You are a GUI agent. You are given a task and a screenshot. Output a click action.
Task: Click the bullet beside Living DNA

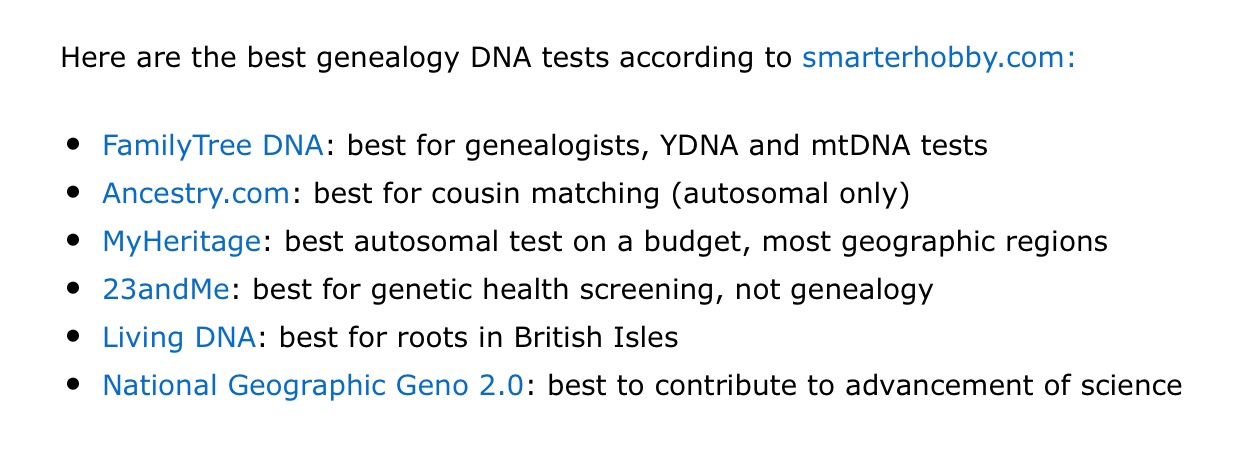pos(73,338)
